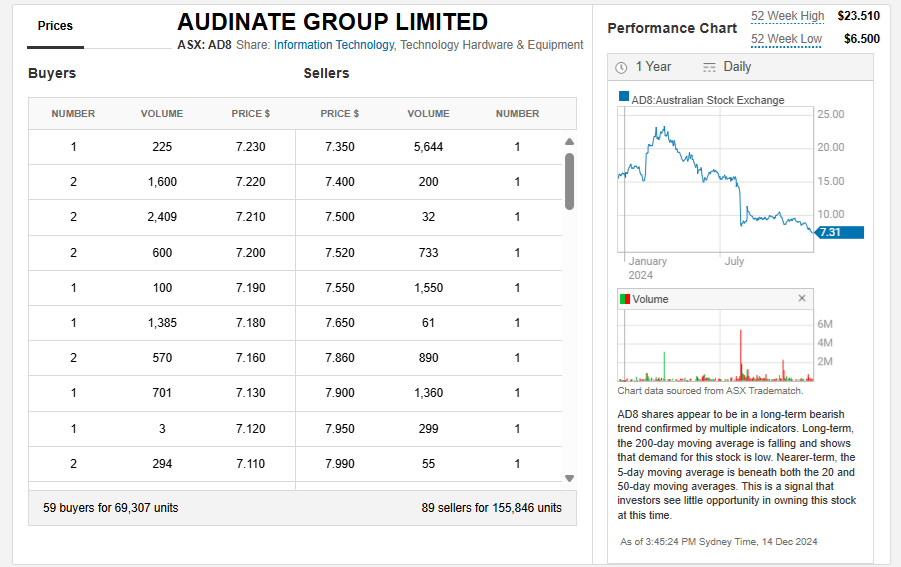The width and height of the screenshot is (901, 567).
Task: Click the 52 Week Low label
Action: tap(786, 39)
